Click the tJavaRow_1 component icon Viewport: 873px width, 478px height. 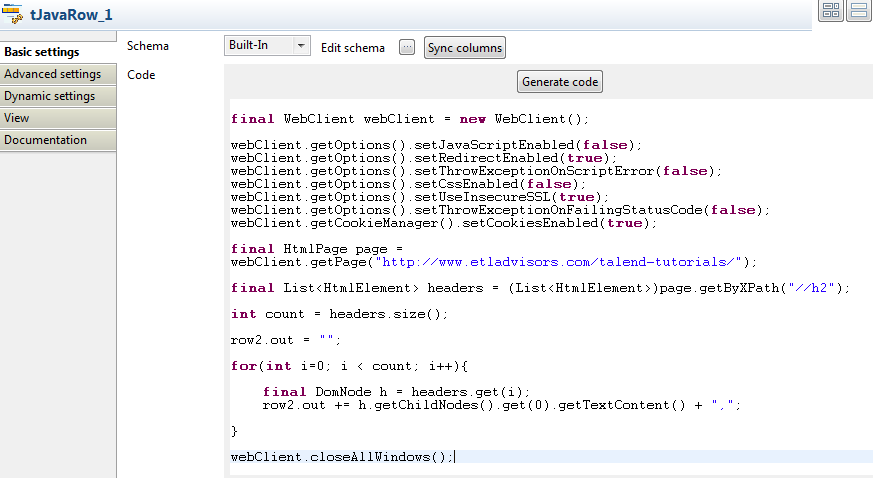pyautogui.click(x=12, y=14)
